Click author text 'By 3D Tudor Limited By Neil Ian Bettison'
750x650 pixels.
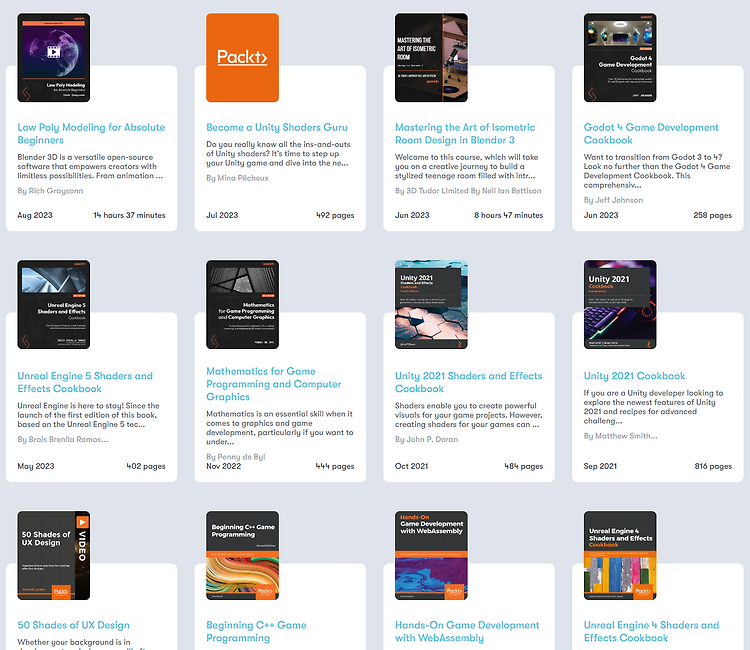coord(468,191)
